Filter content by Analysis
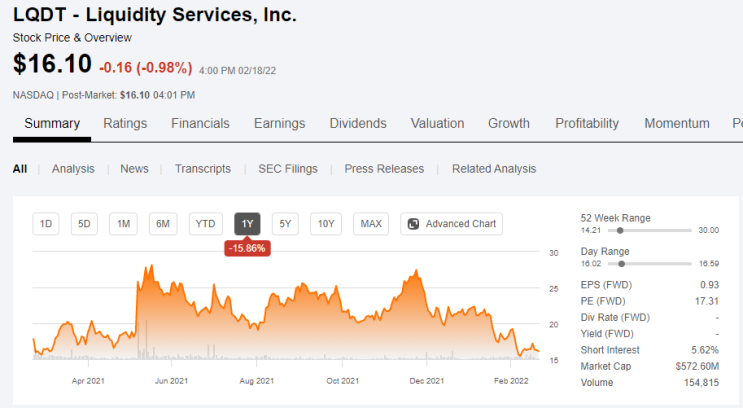 tap(73, 169)
